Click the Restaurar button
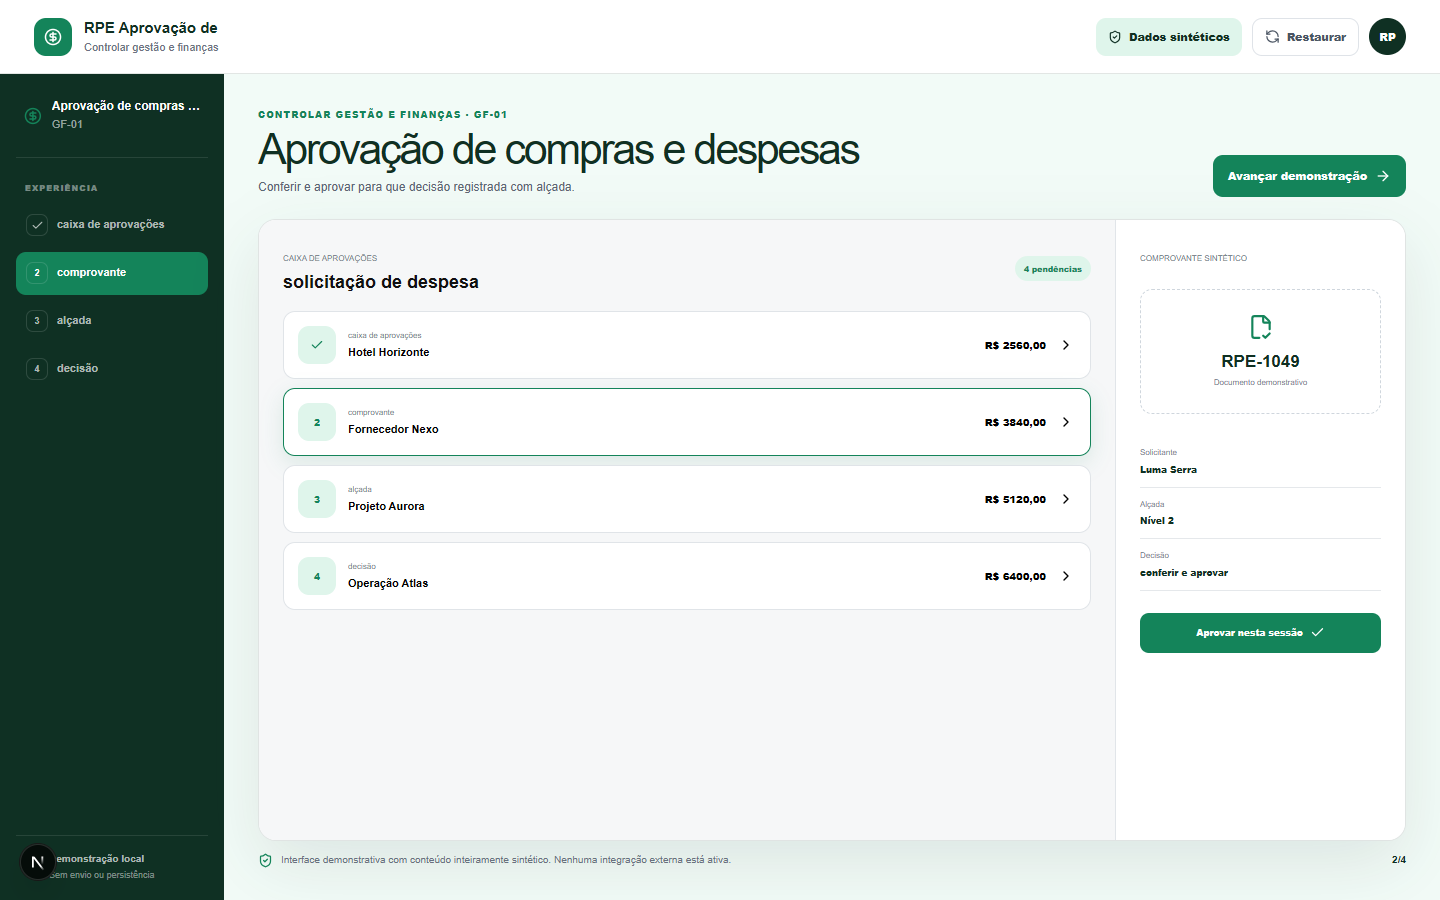Image resolution: width=1440 pixels, height=900 pixels. click(x=1305, y=37)
